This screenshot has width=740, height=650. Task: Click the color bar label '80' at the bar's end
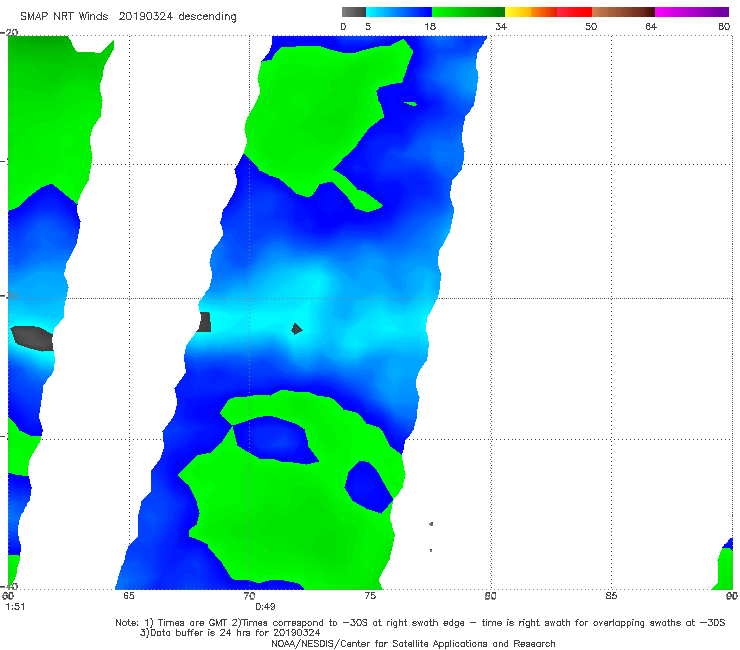(724, 27)
